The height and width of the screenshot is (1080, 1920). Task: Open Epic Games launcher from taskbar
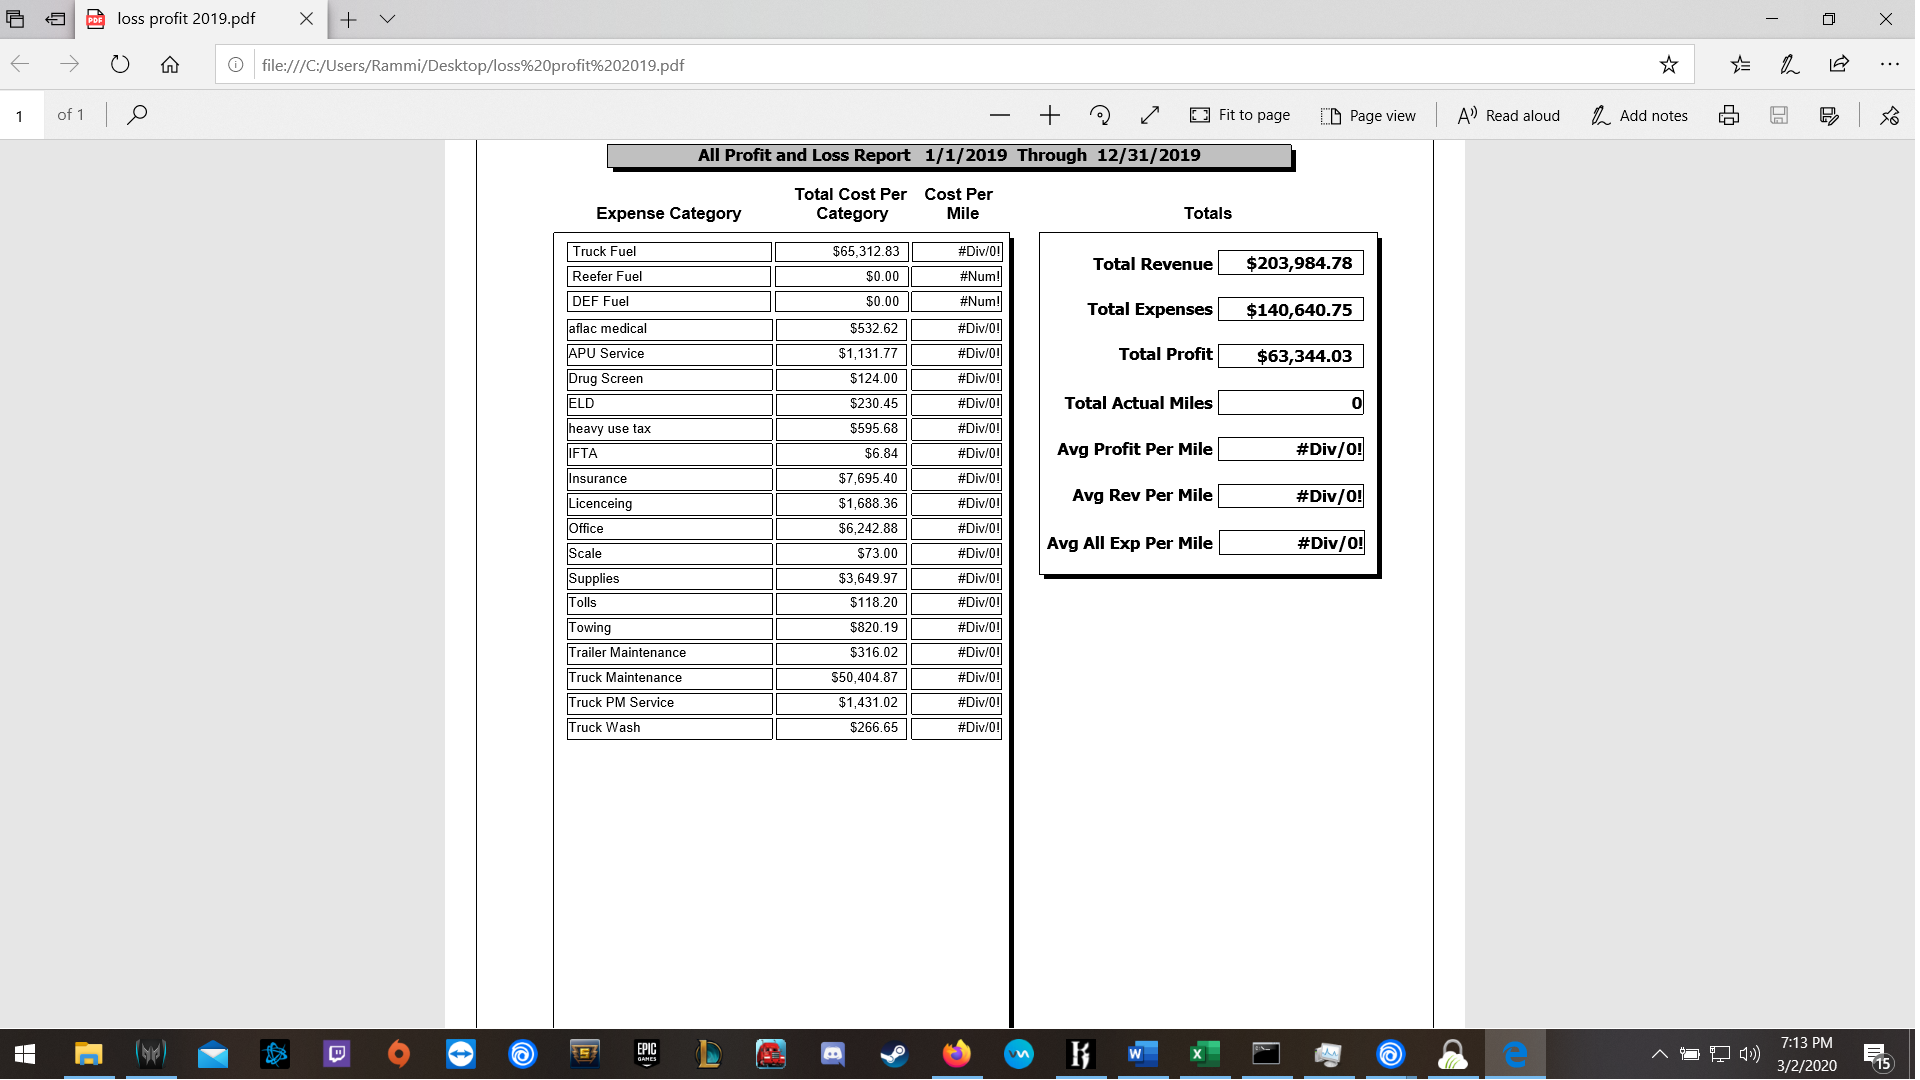647,1054
